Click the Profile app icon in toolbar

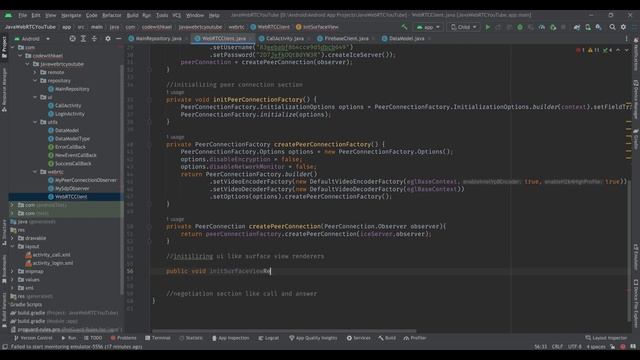coord(542,27)
